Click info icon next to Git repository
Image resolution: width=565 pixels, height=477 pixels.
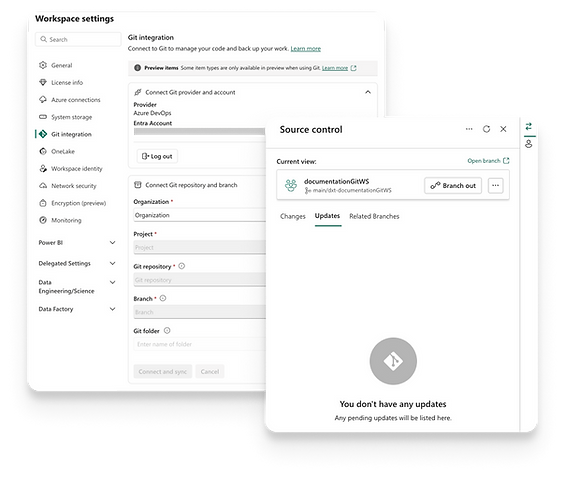click(182, 266)
